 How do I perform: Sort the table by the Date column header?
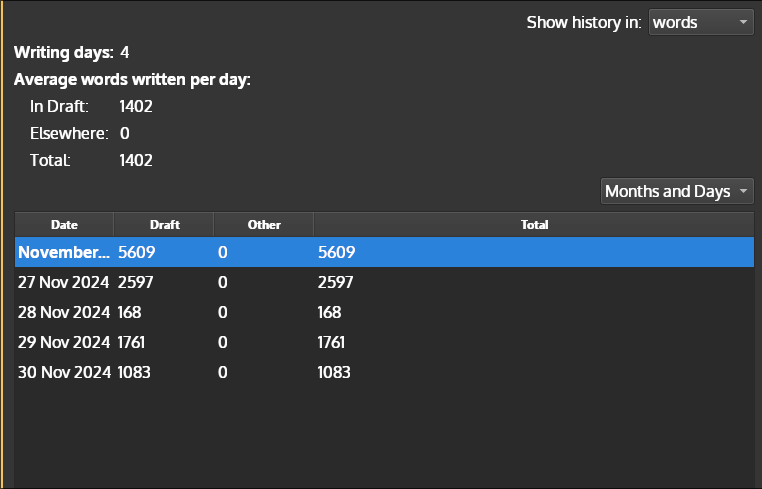pos(64,225)
